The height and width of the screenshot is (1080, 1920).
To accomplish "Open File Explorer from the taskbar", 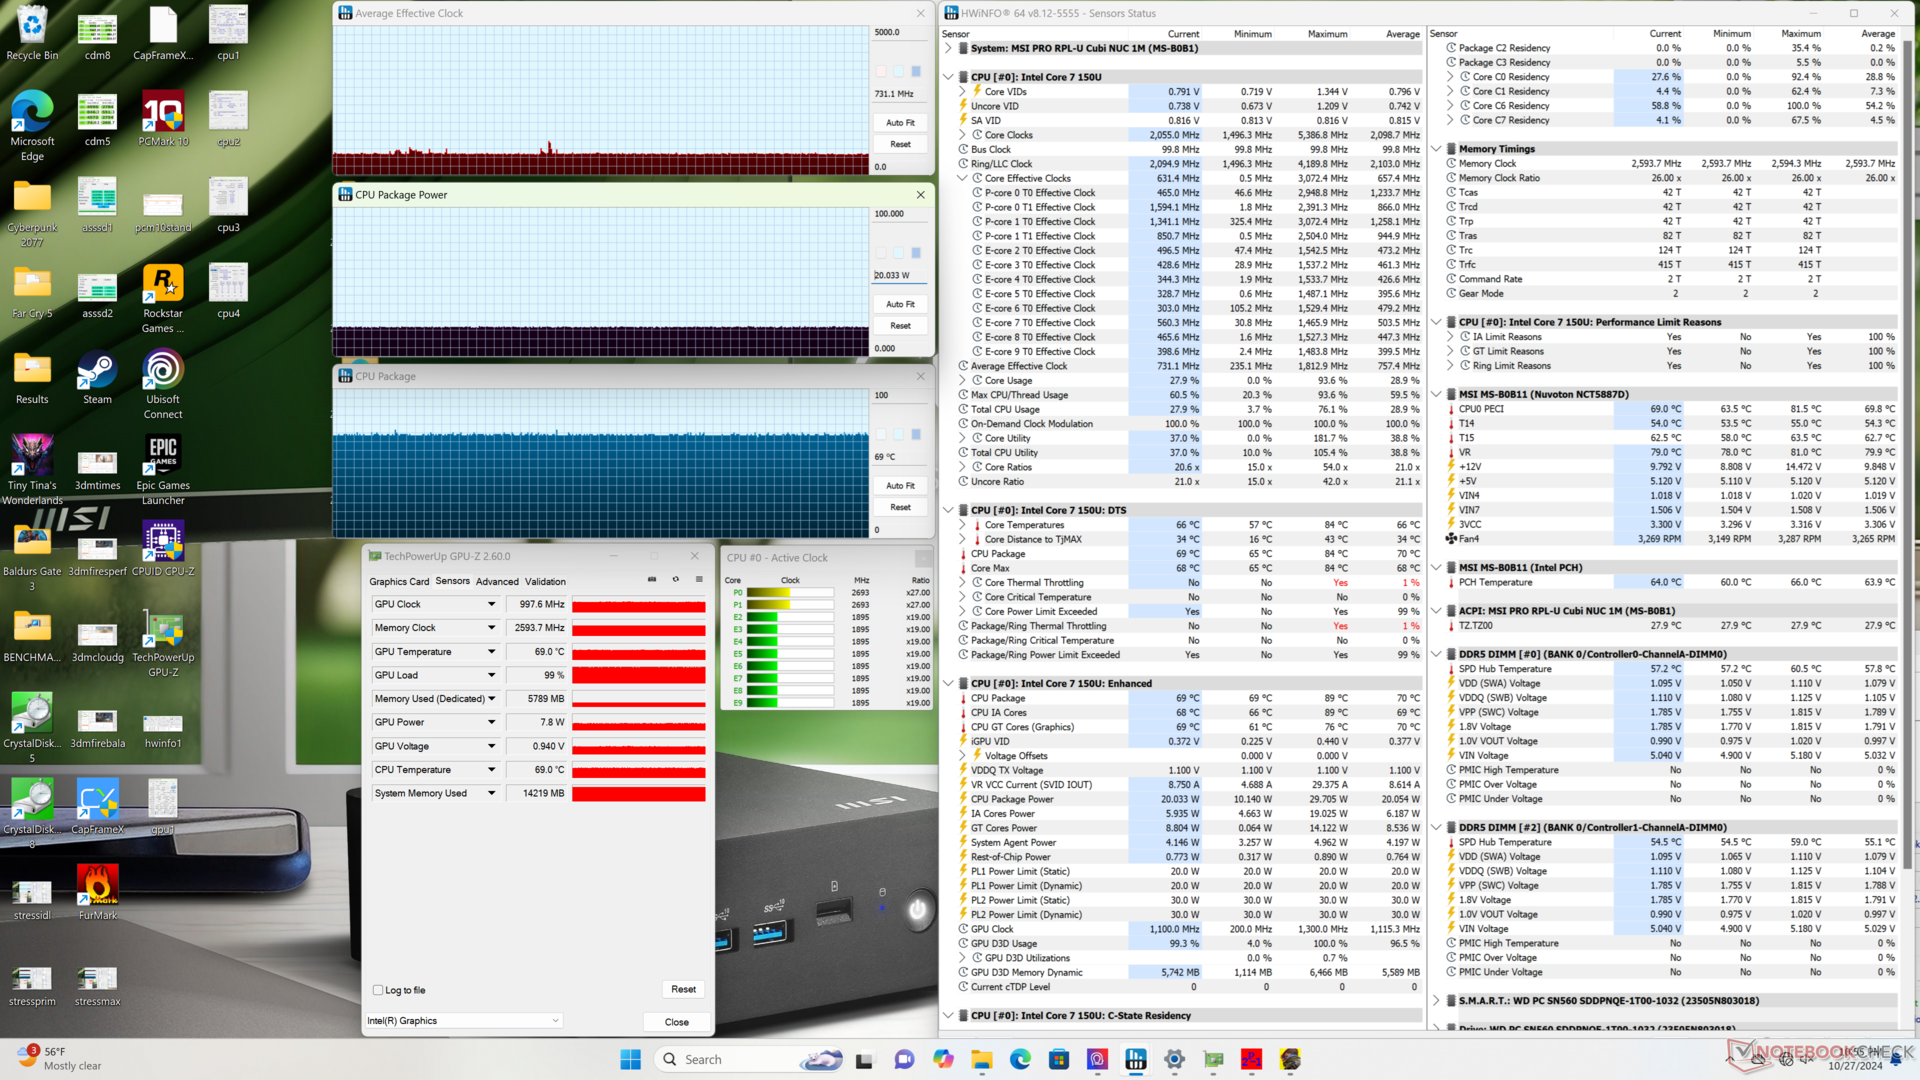I will 981,1059.
